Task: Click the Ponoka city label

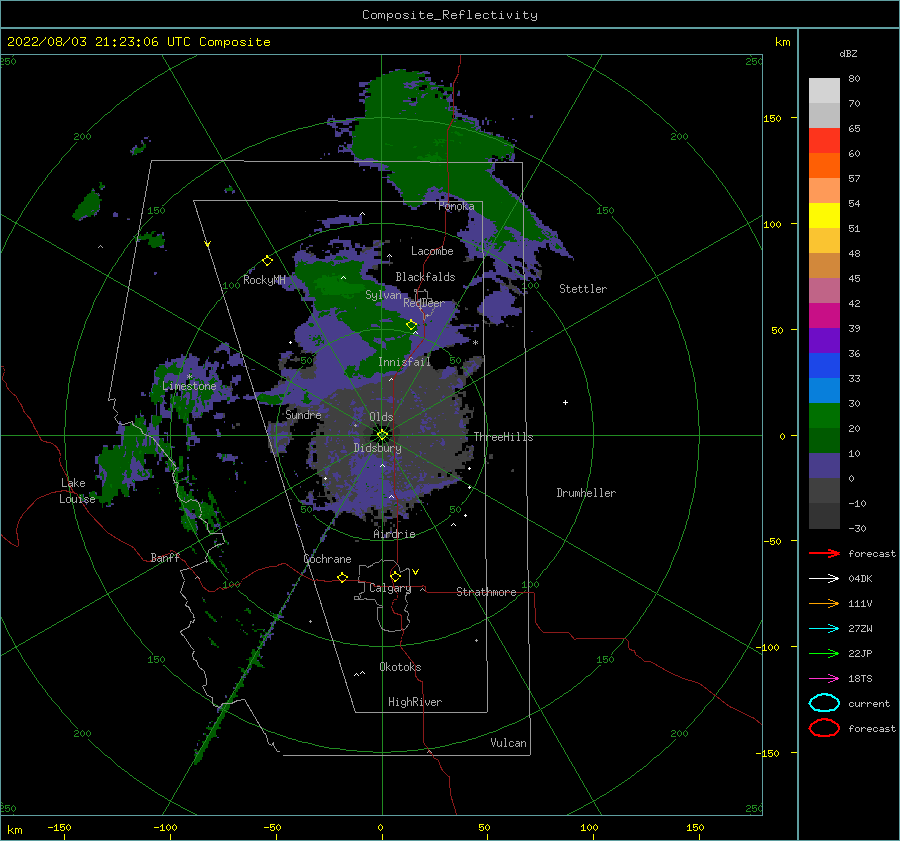Action: [456, 206]
